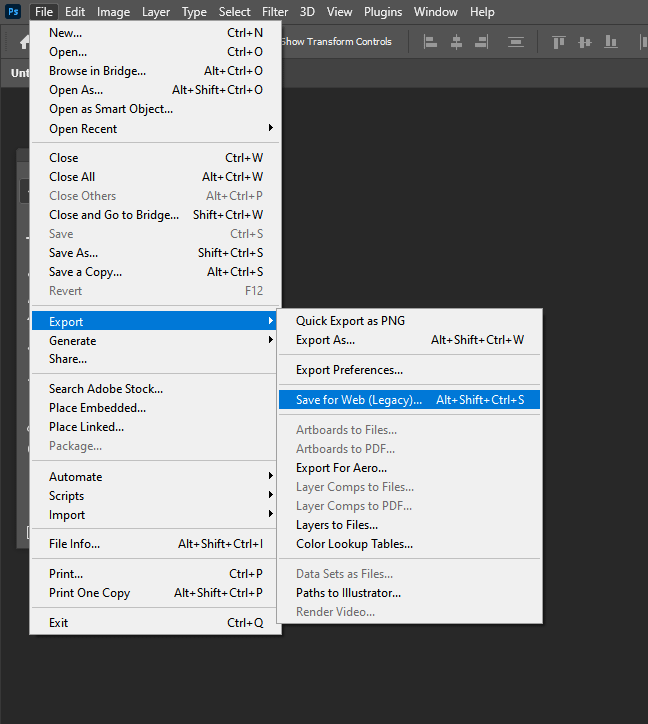
Task: Expand the Automate submenu
Action: 156,477
